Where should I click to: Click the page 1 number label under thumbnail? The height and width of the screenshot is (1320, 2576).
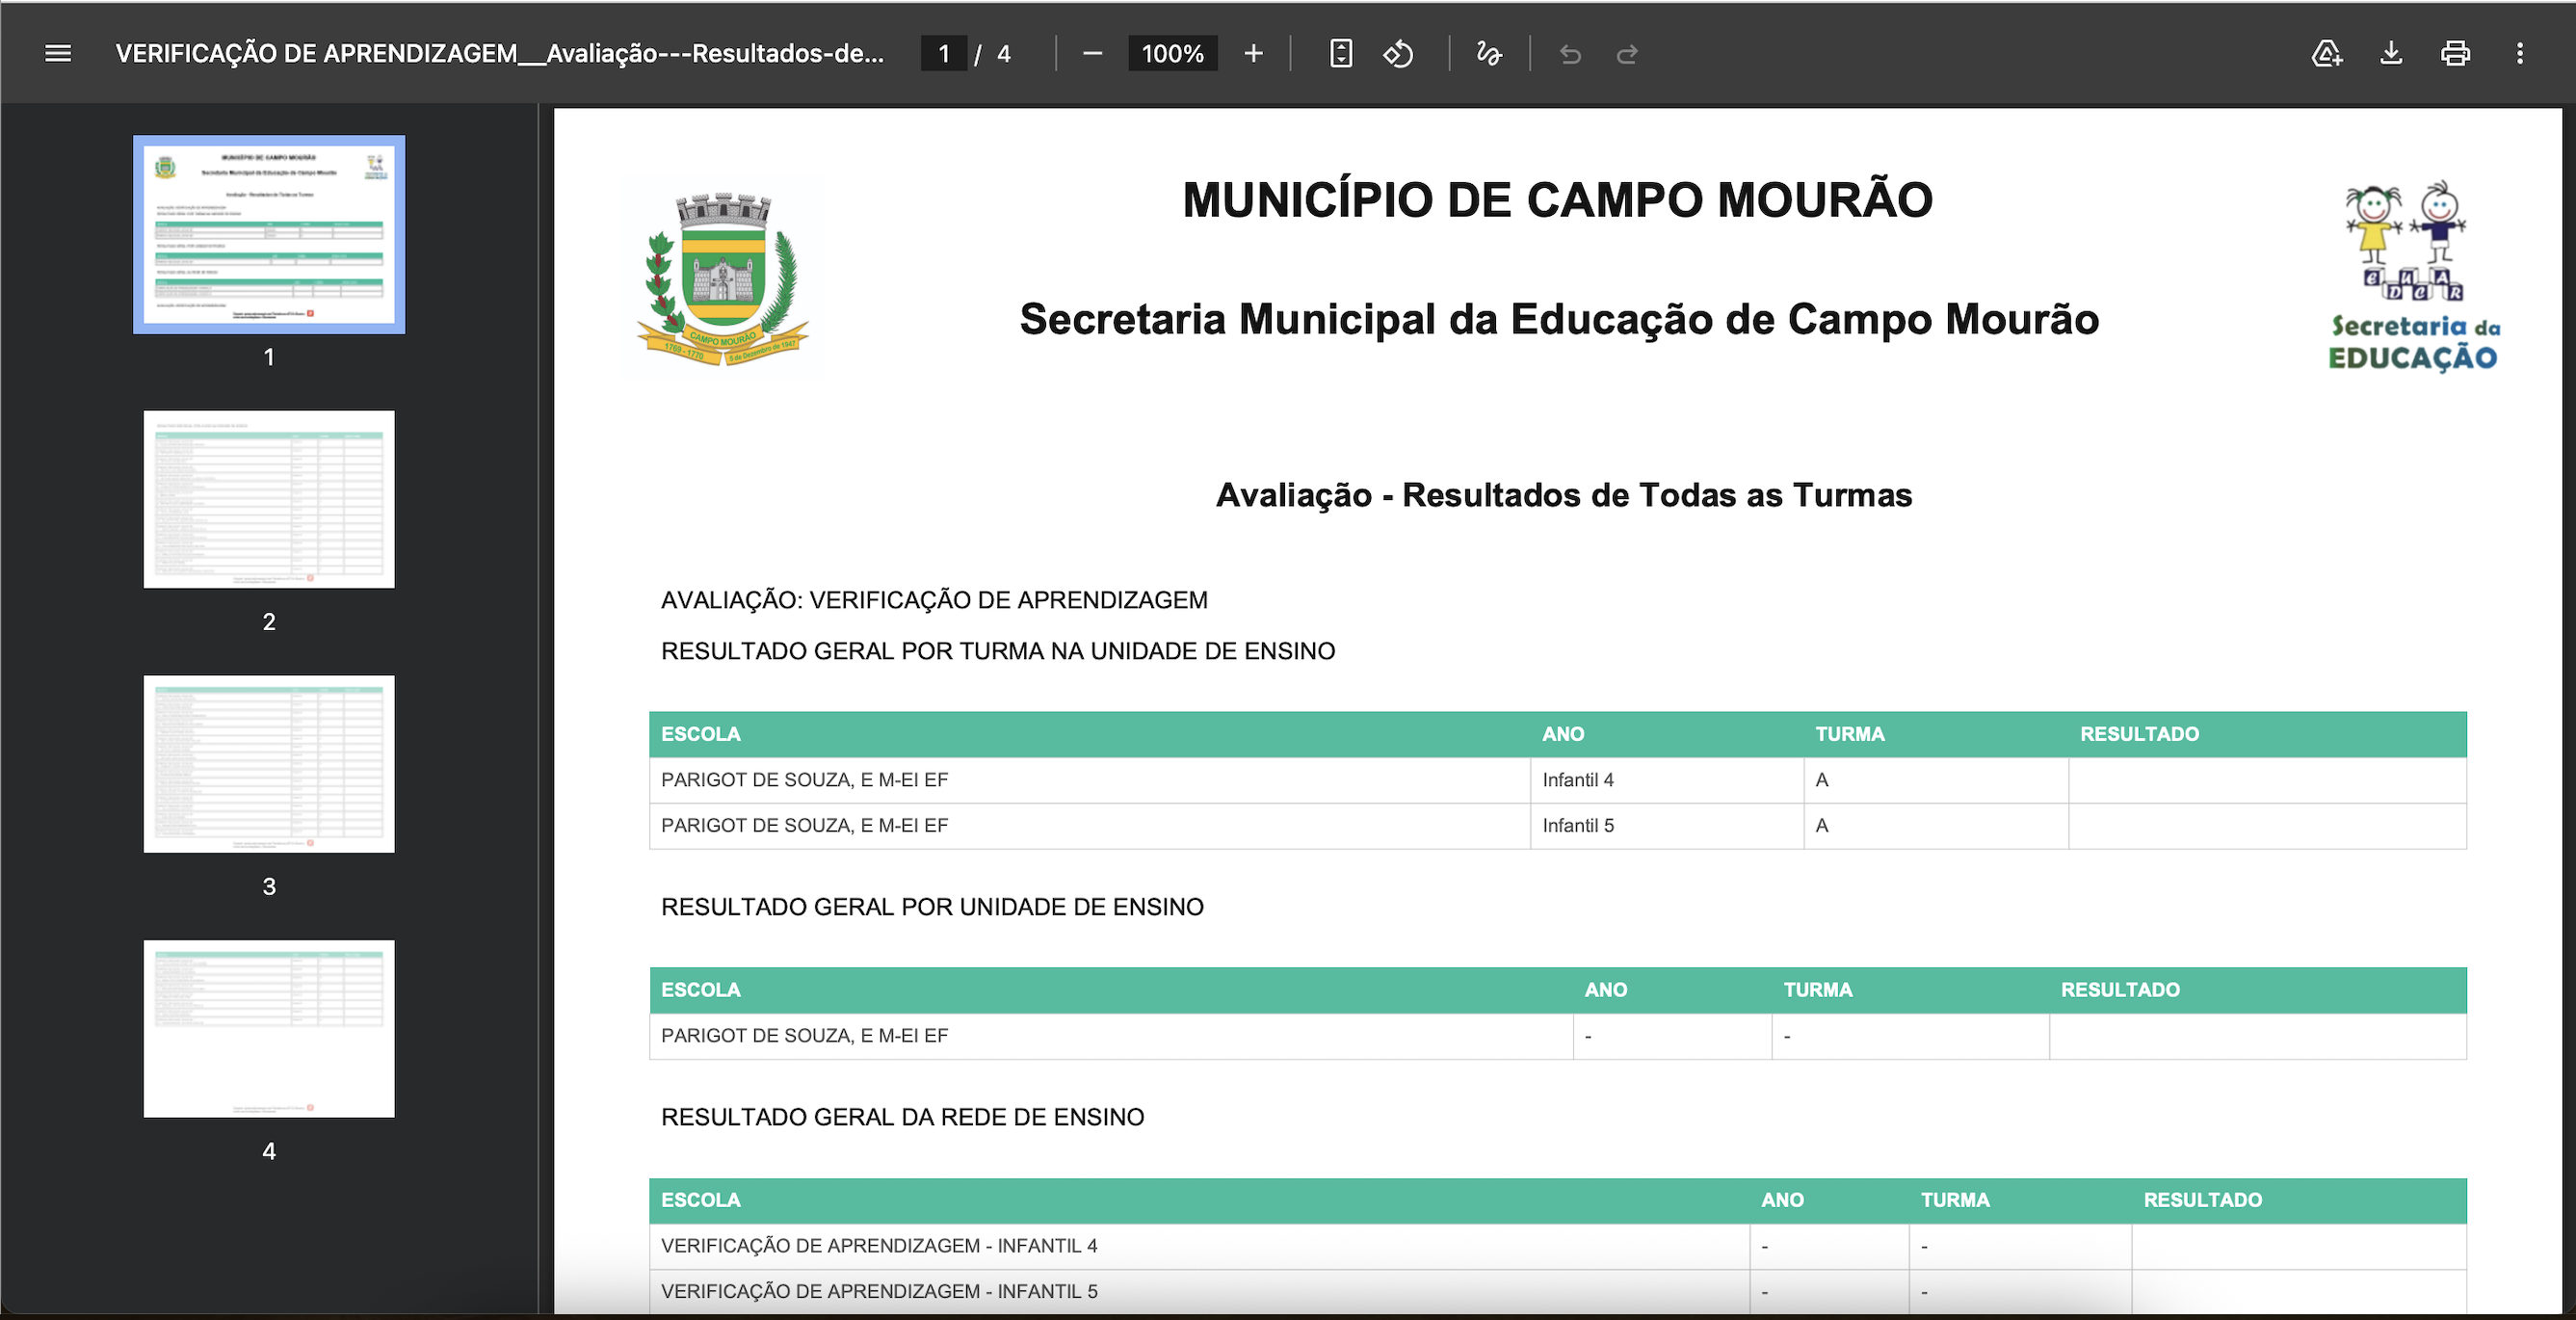[269, 357]
